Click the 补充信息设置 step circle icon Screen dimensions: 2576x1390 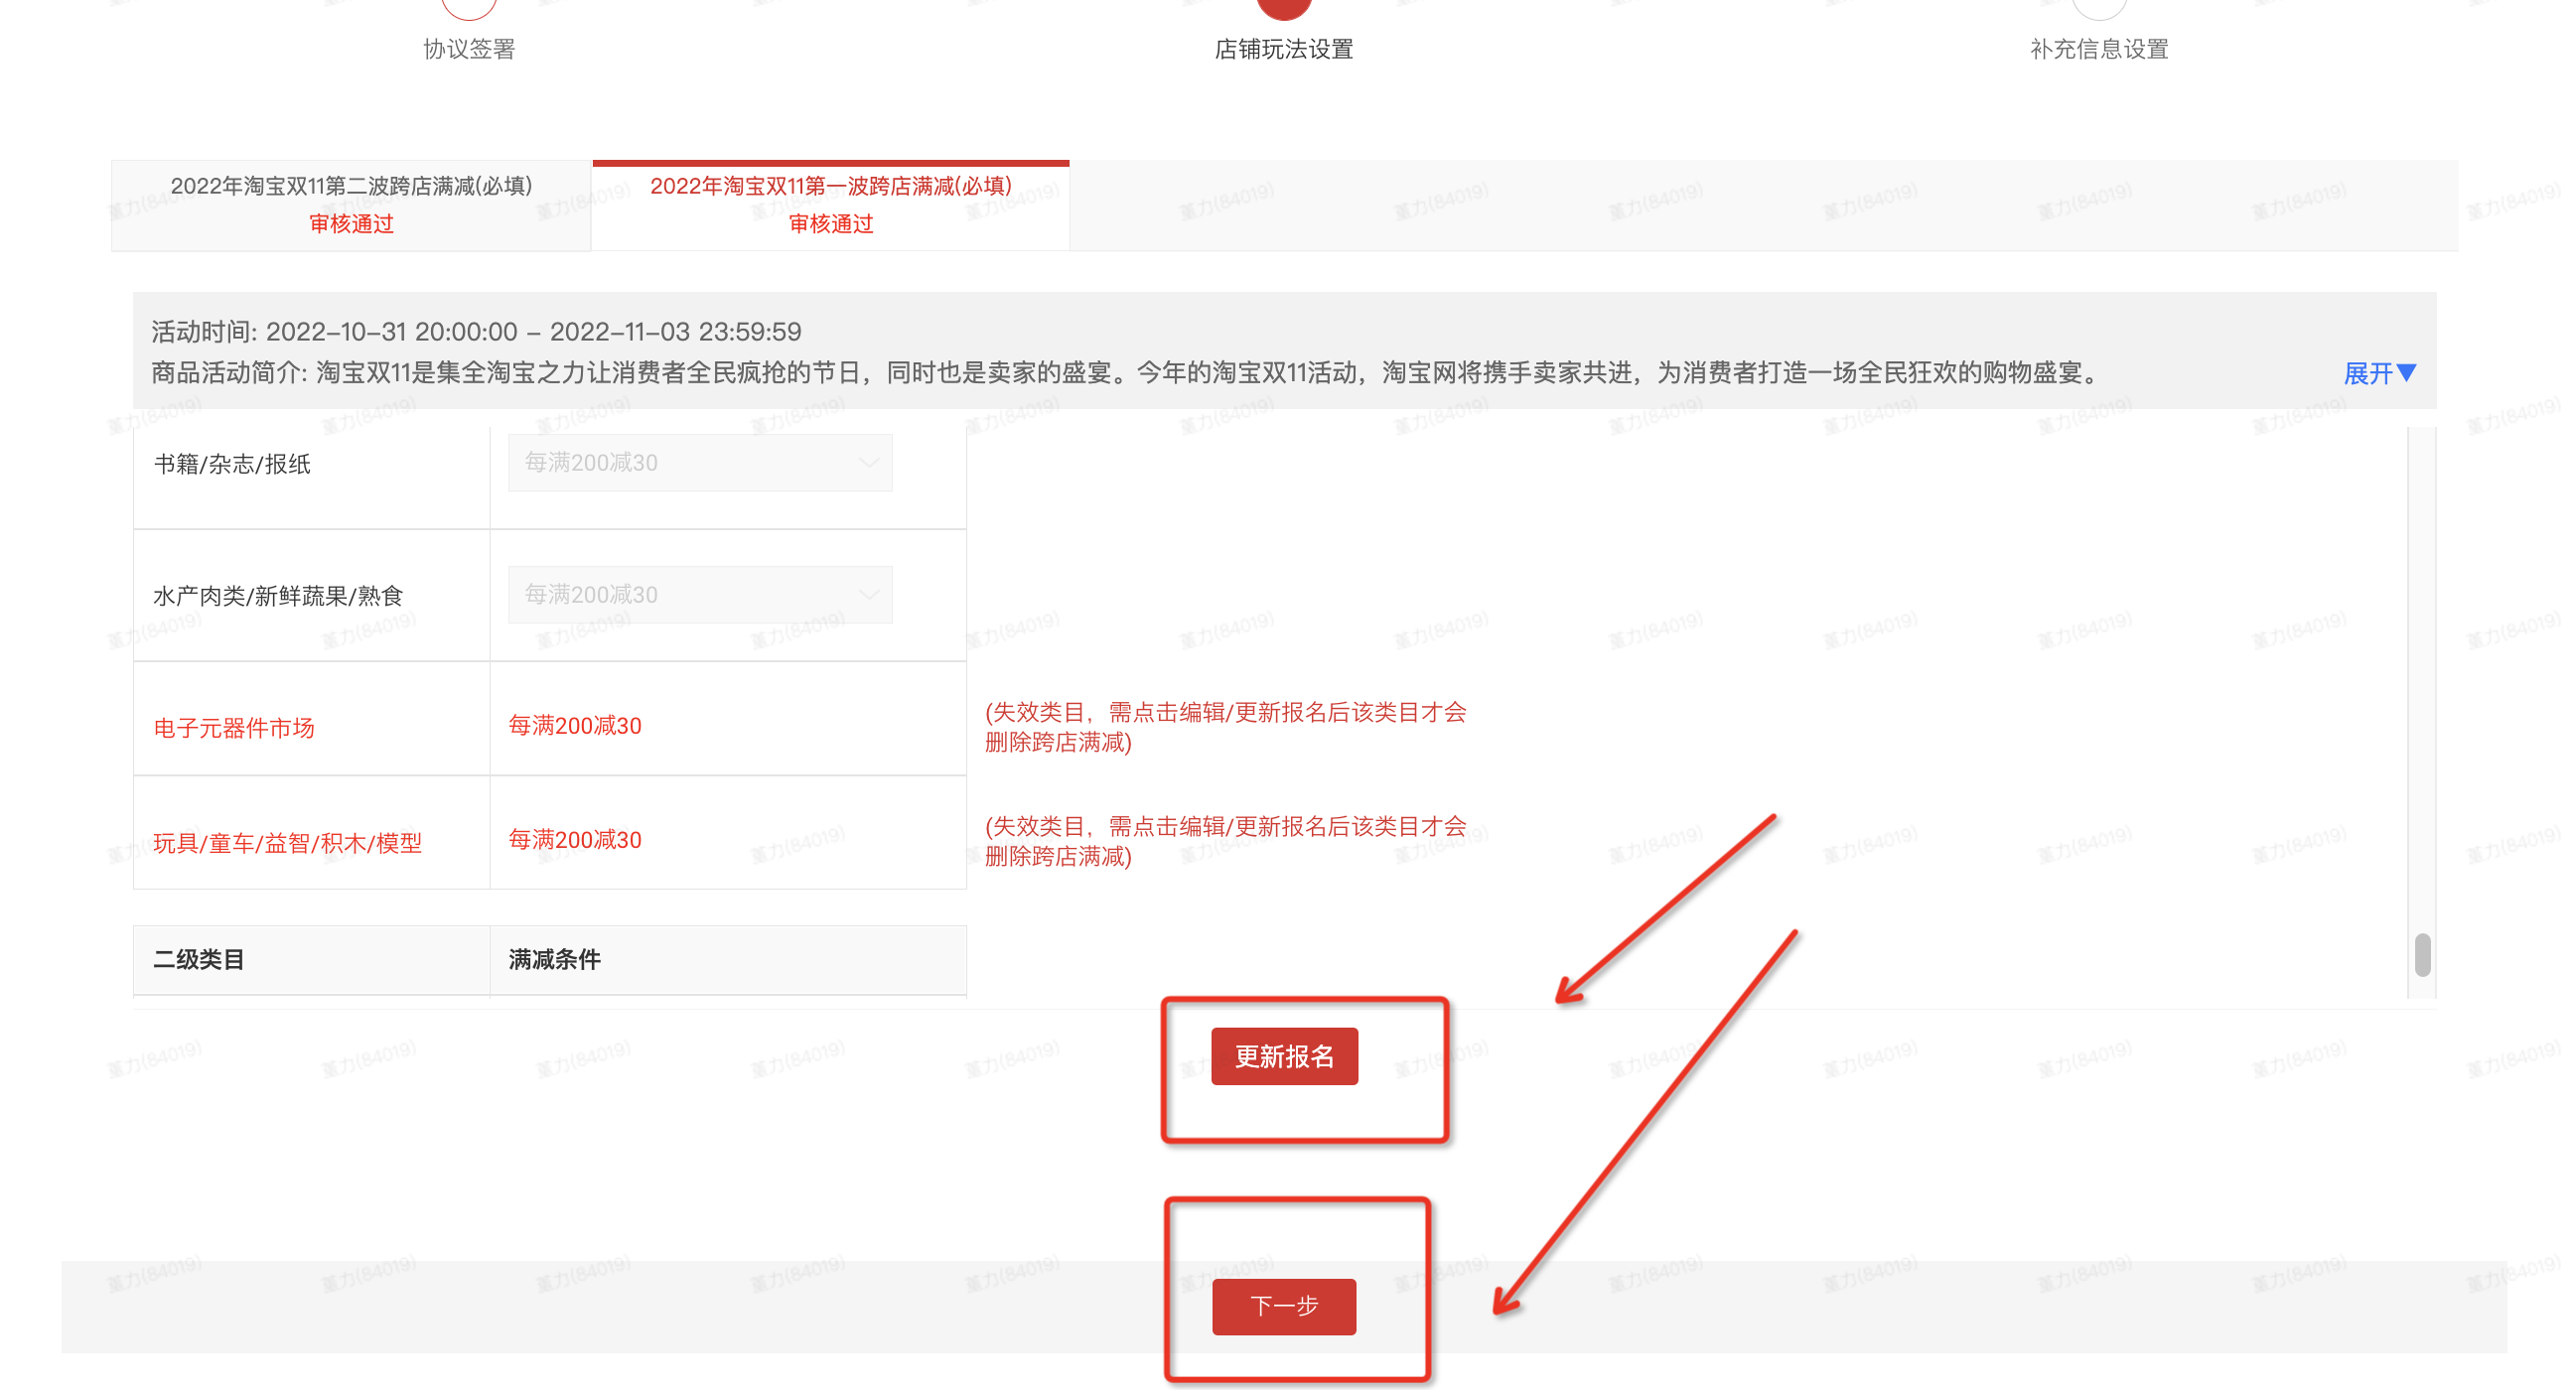coord(2099,8)
